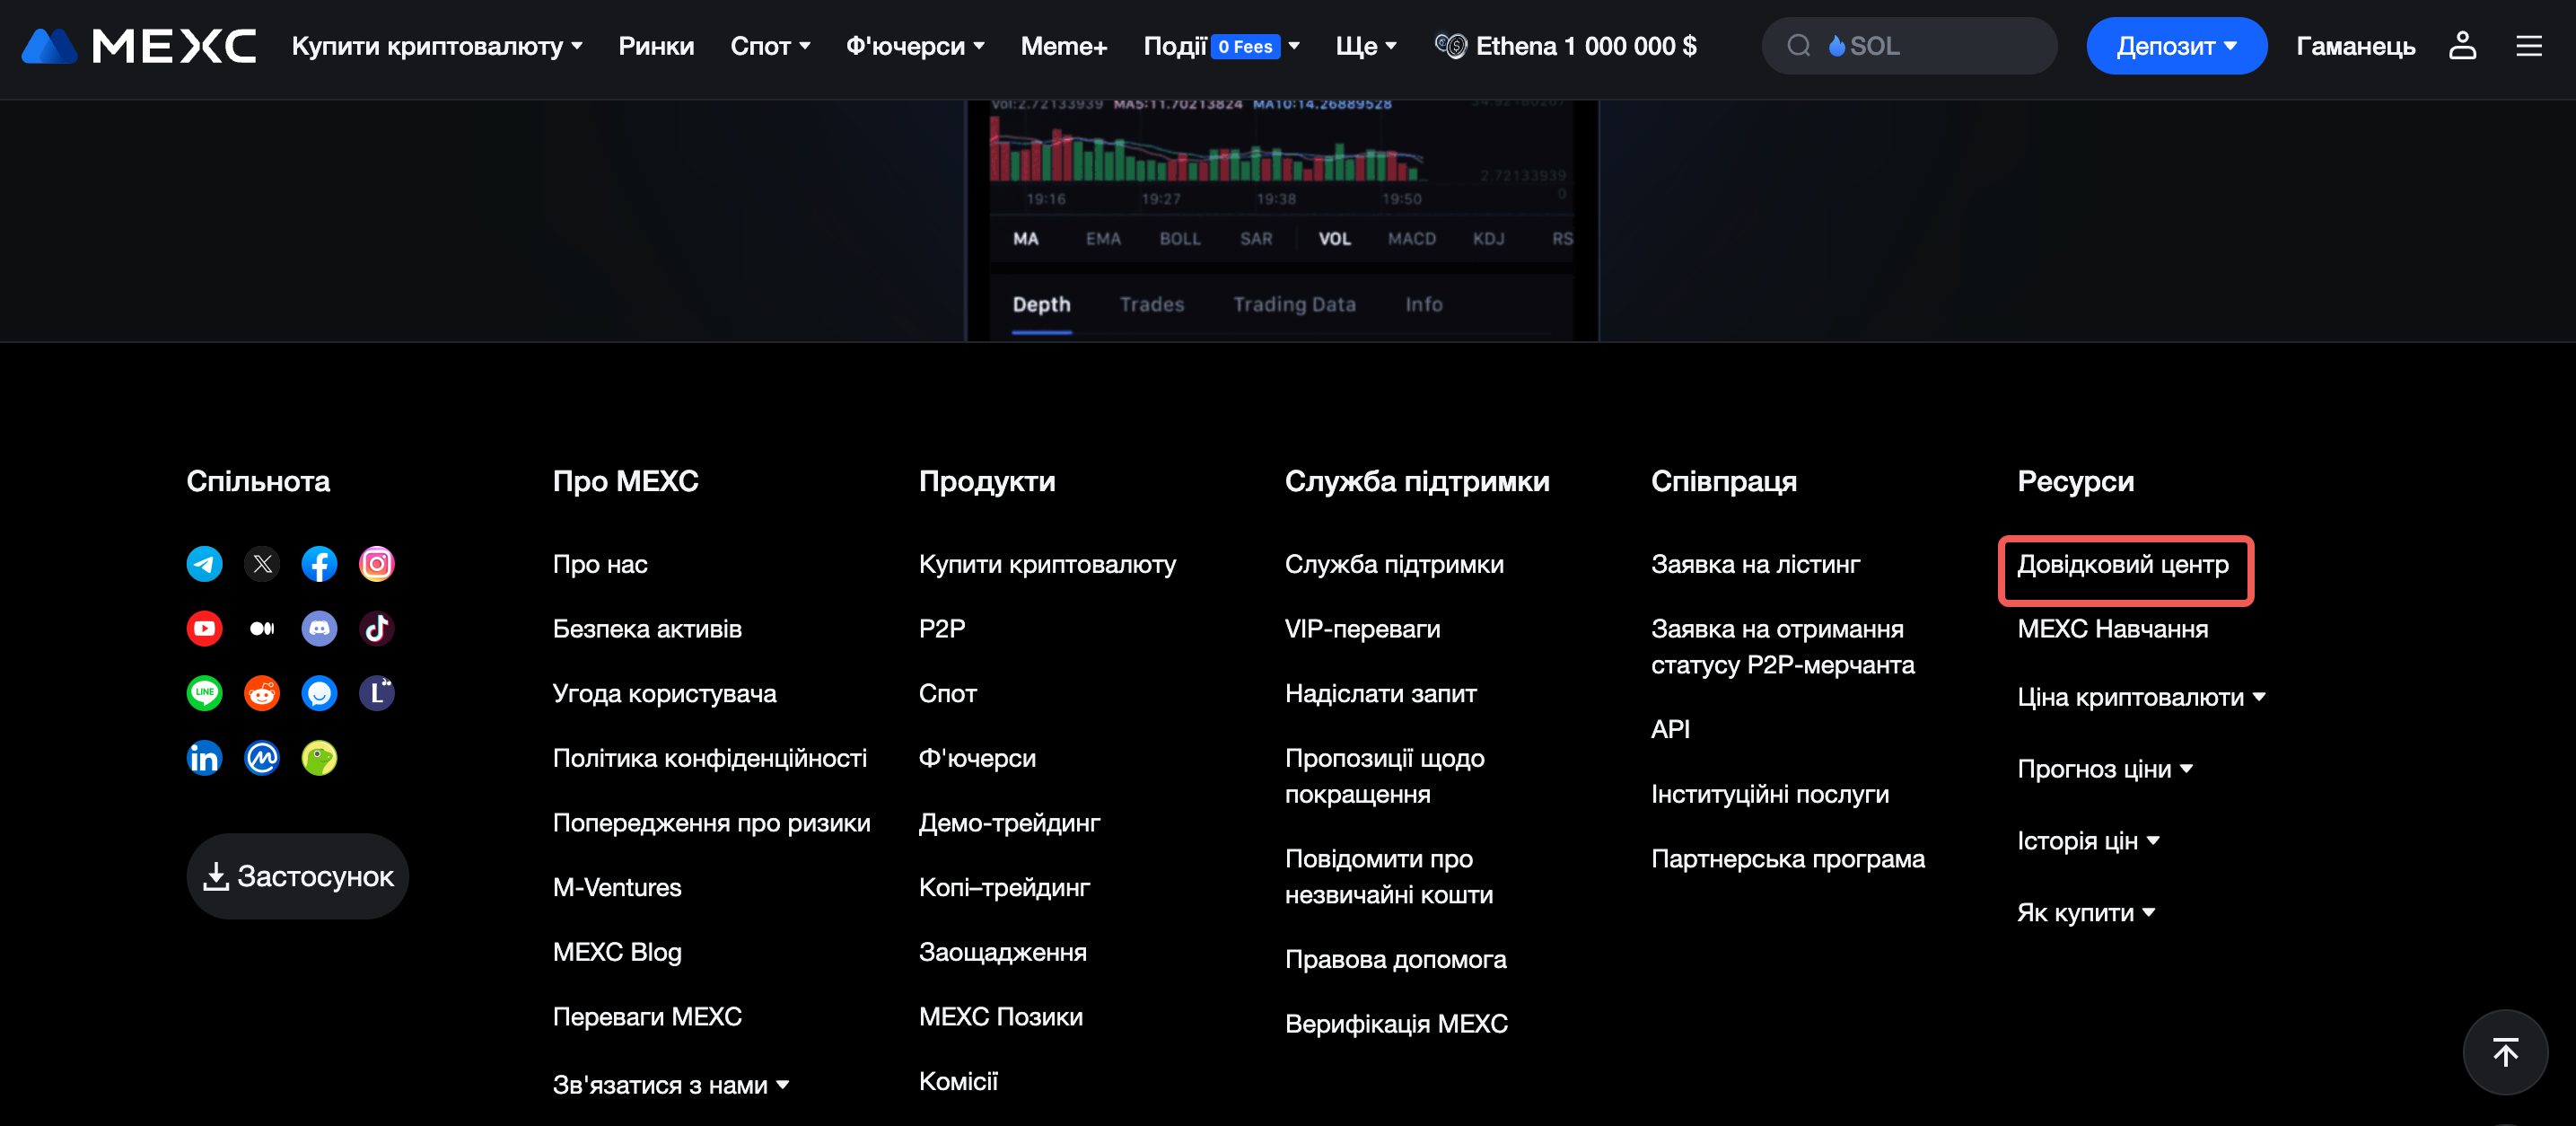This screenshot has height=1126, width=2576.
Task: Click the Депозит button
Action: 2176,46
